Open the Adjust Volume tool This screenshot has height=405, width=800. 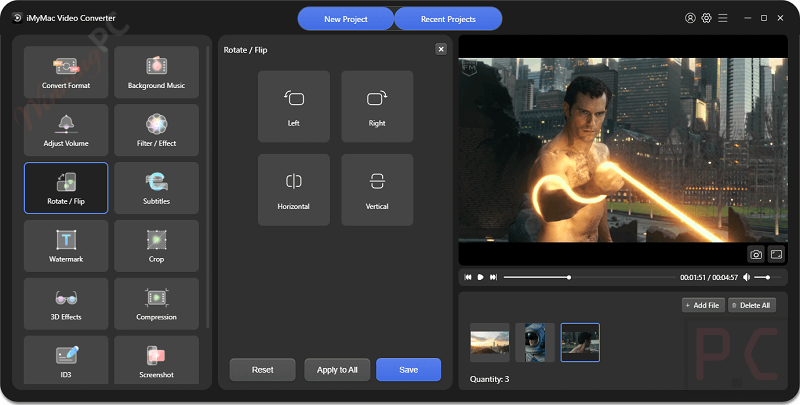[x=66, y=130]
